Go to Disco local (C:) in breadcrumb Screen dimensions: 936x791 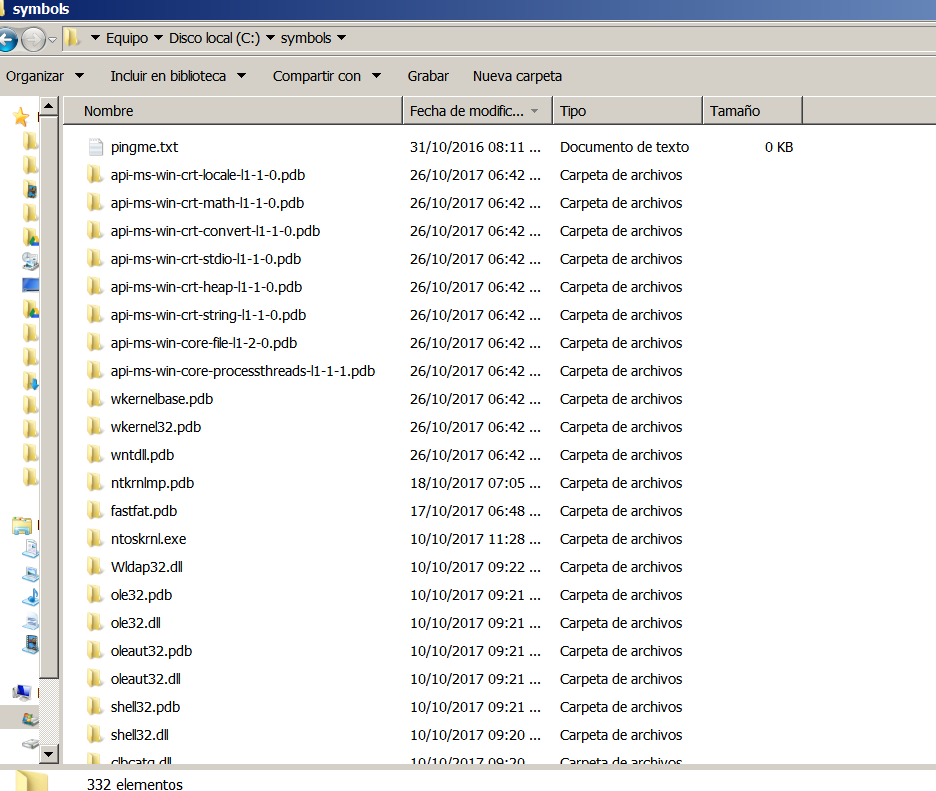point(214,39)
